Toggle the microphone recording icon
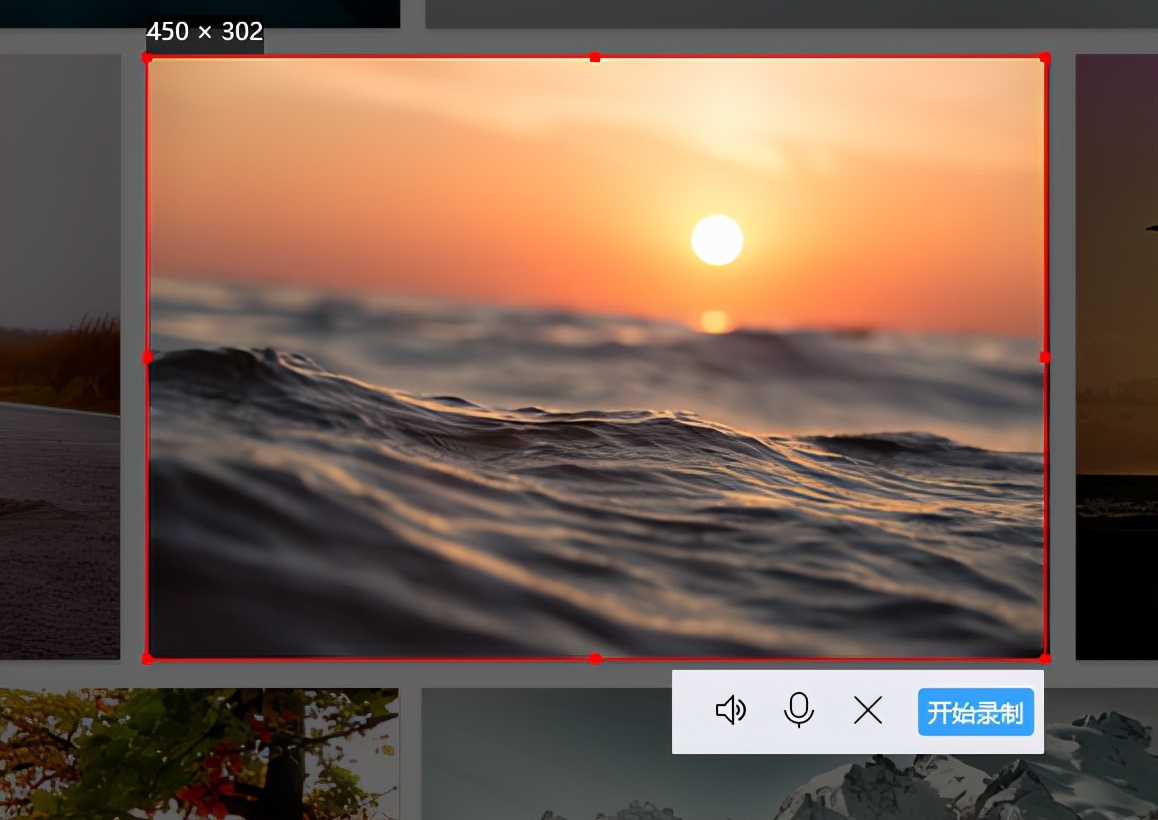1158x820 pixels. pyautogui.click(x=798, y=711)
